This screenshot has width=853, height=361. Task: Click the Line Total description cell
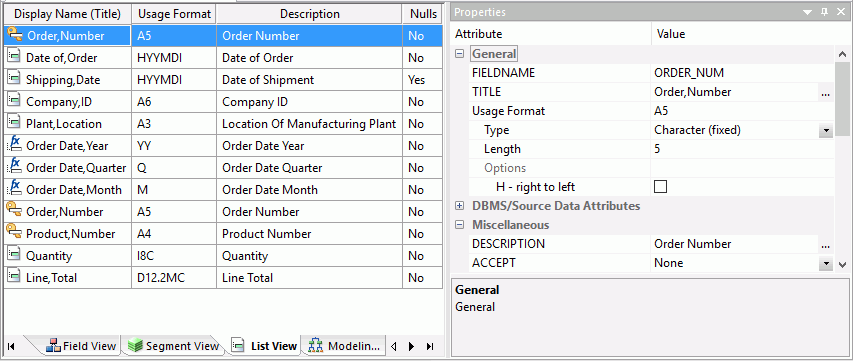(310, 278)
